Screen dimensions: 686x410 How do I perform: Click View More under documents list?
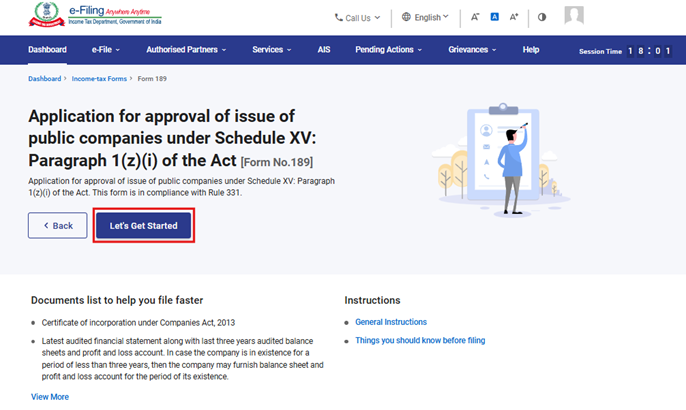tap(50, 397)
